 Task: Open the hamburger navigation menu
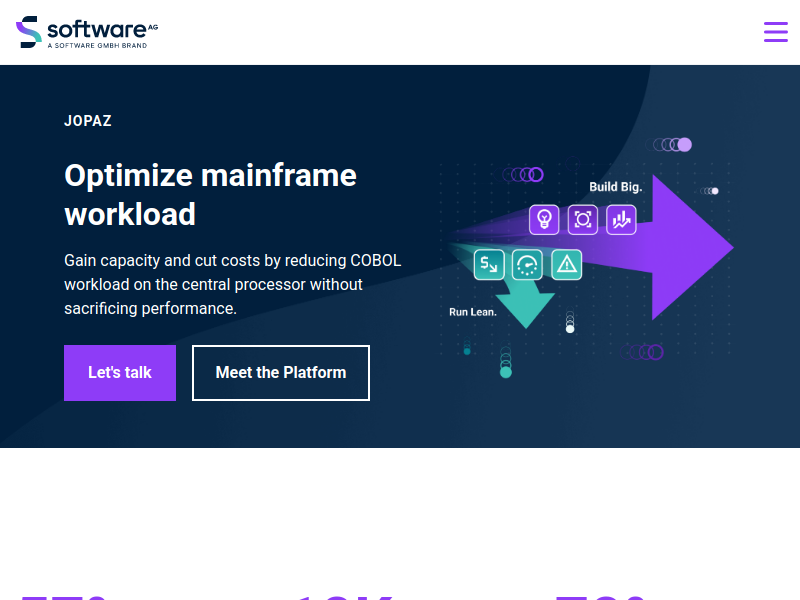(775, 32)
